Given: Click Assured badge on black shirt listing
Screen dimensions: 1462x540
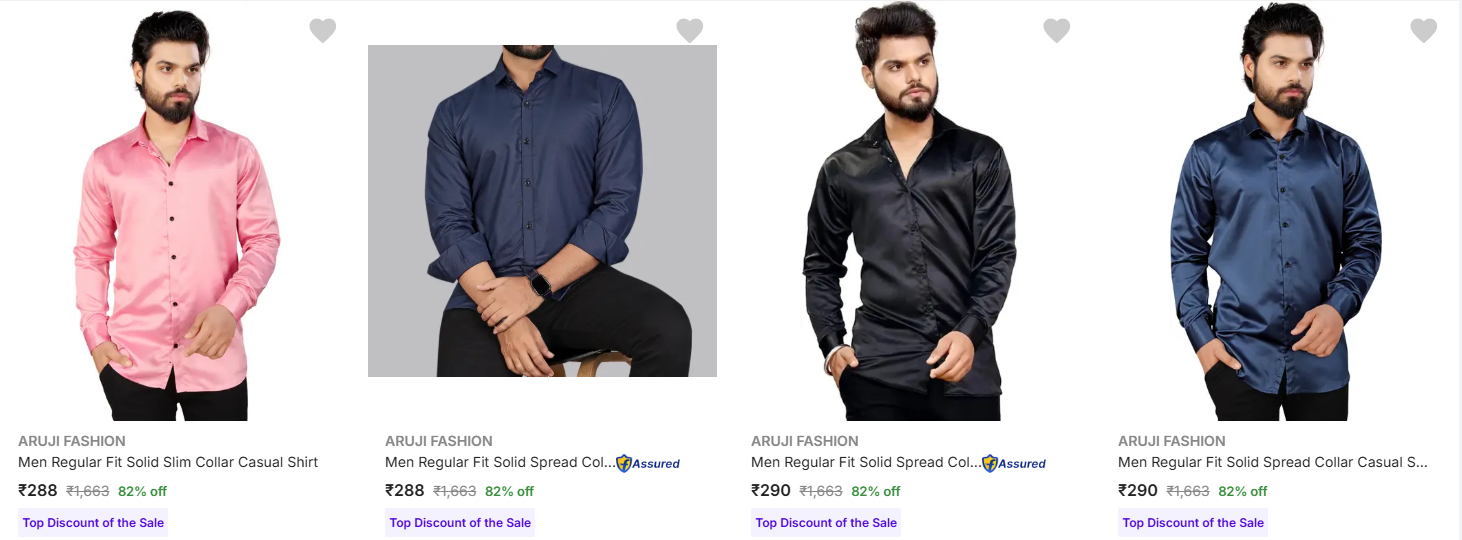Looking at the screenshot, I should point(1014,463).
